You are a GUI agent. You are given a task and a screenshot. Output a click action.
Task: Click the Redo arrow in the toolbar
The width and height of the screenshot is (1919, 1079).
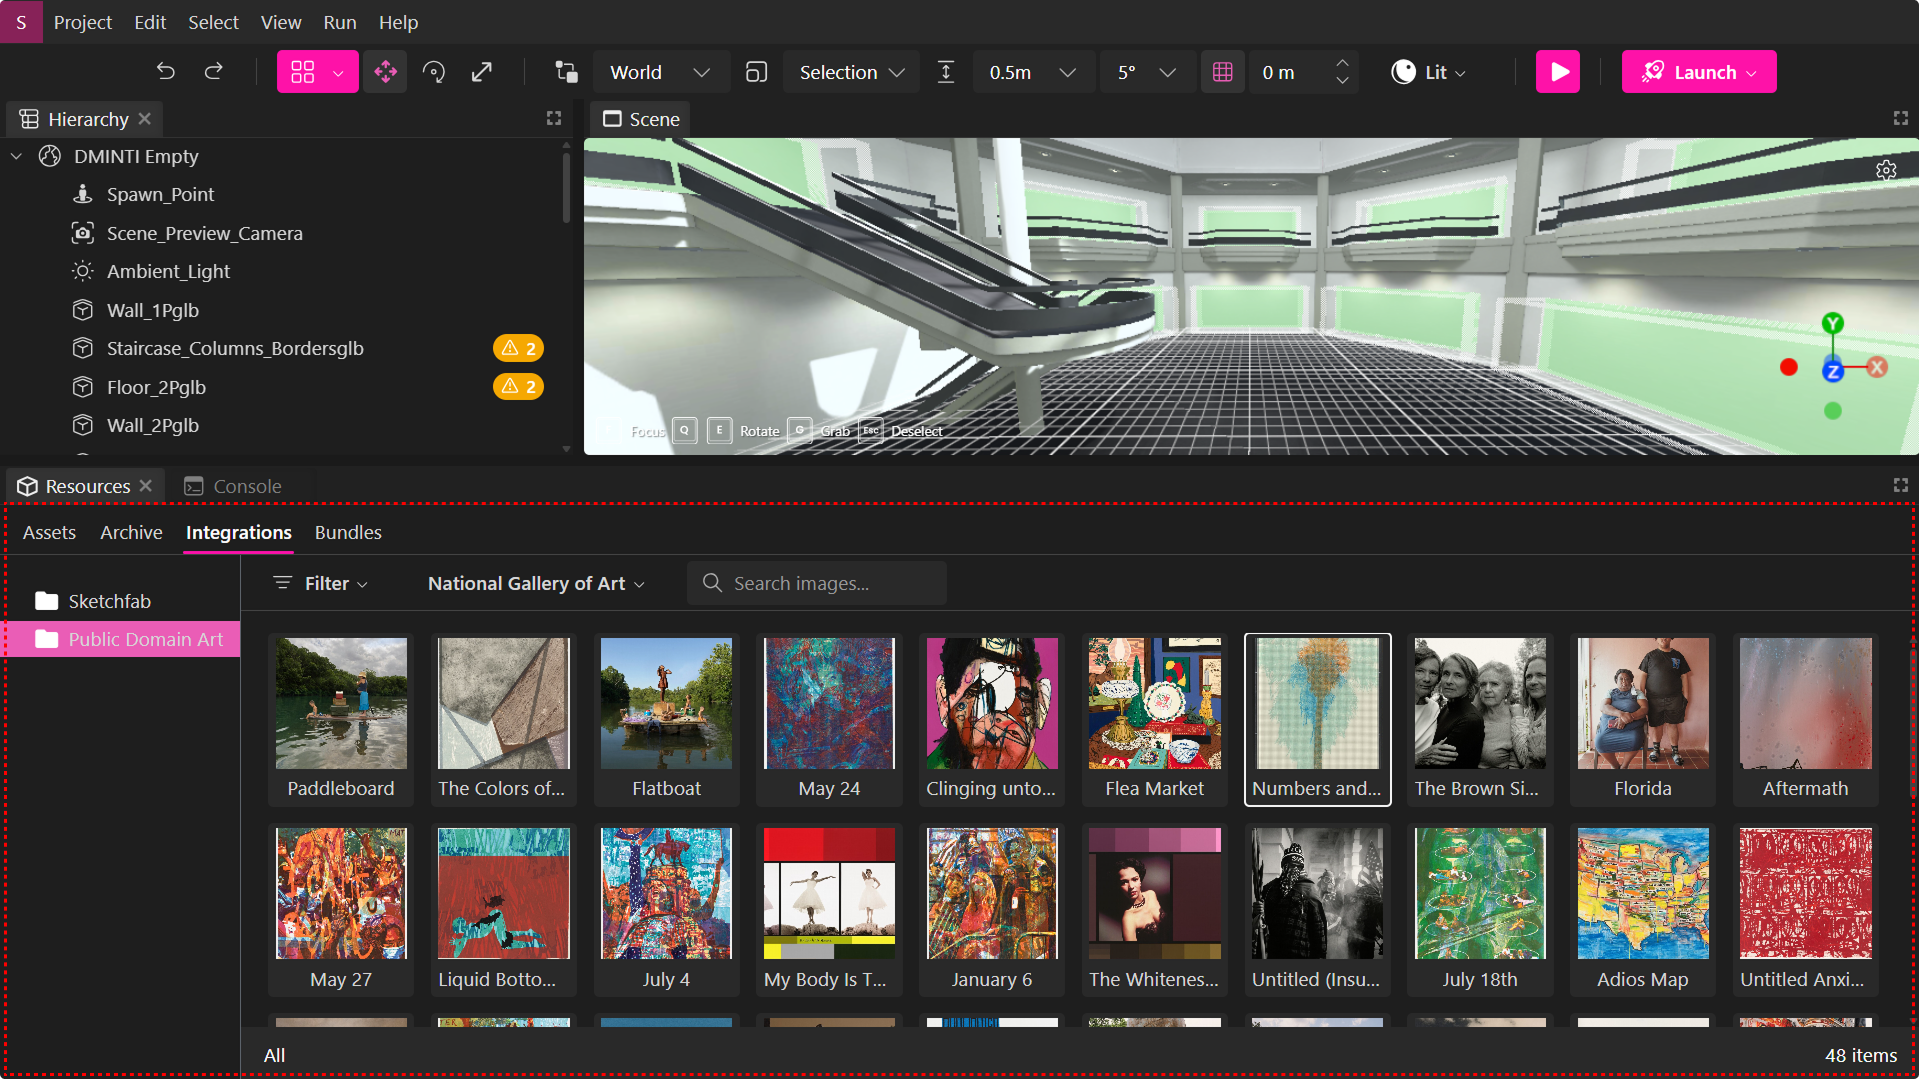click(x=213, y=71)
